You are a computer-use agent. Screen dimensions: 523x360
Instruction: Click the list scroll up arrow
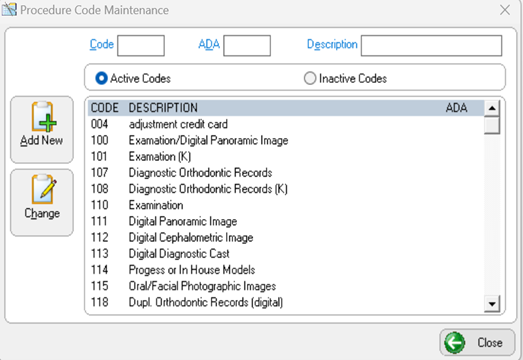492,108
